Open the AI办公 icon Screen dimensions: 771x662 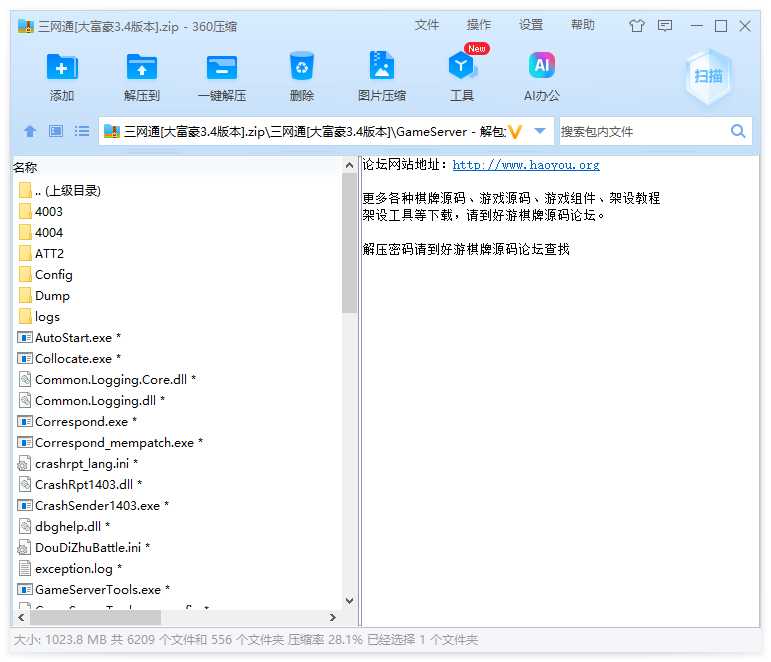pyautogui.click(x=541, y=65)
